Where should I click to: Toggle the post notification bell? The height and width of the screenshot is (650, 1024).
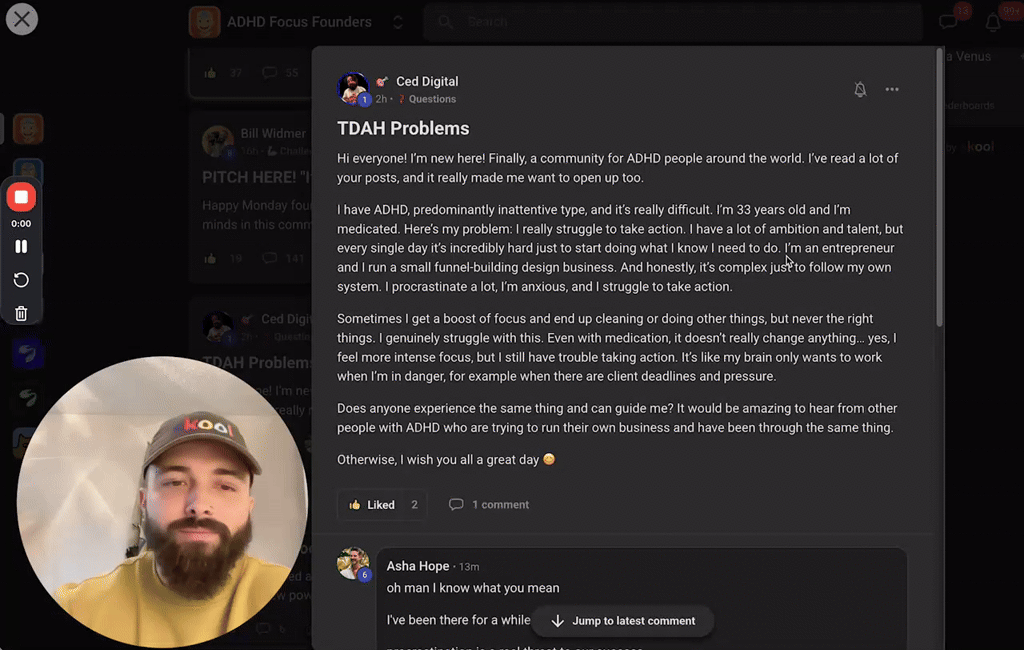860,90
